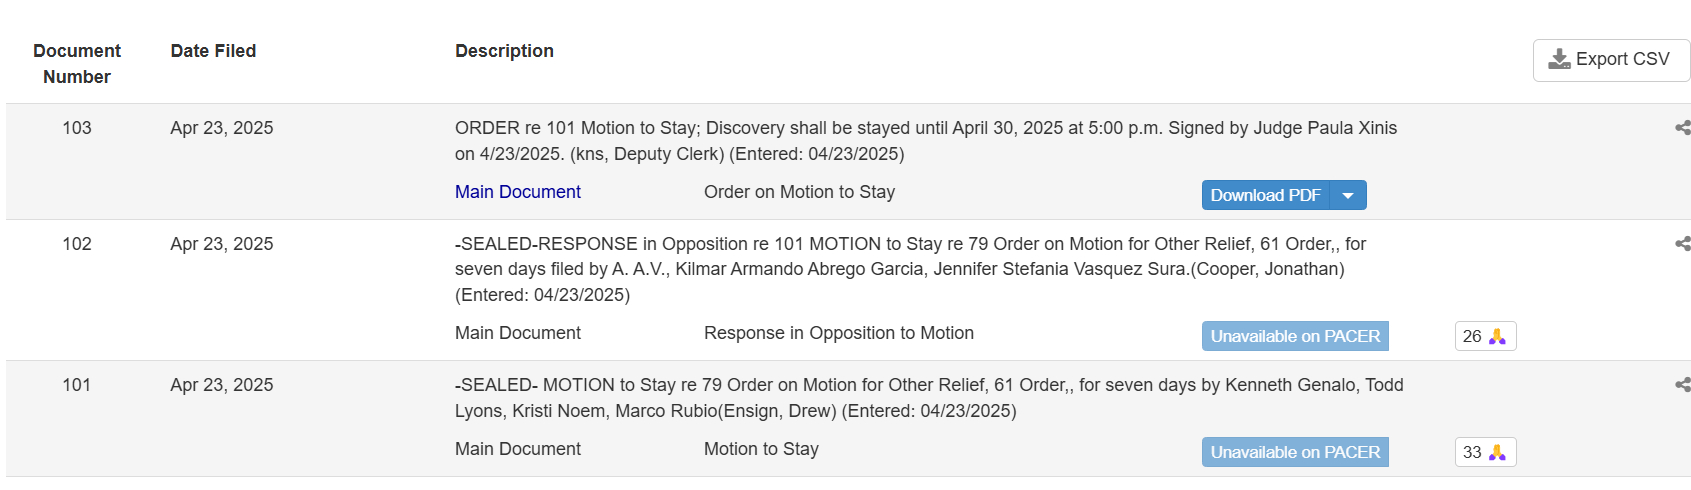
Task: Click share icon for document 101
Action: [1682, 385]
